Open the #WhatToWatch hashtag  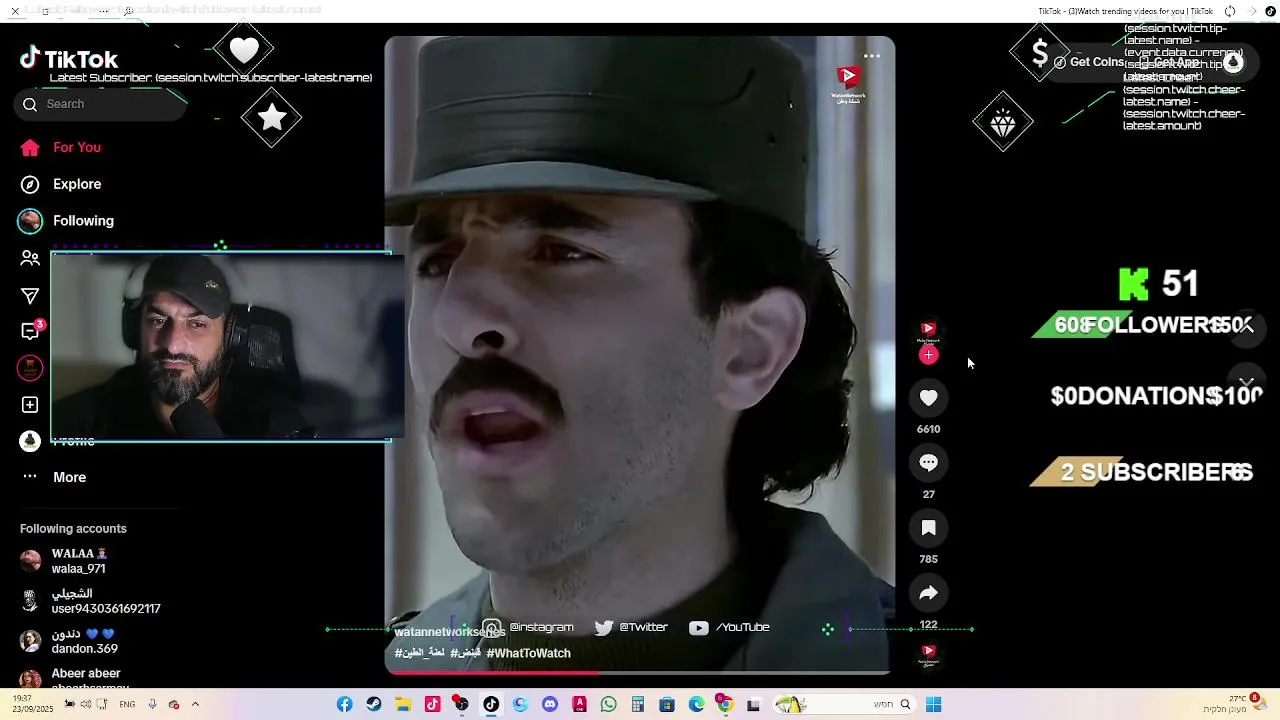528,653
